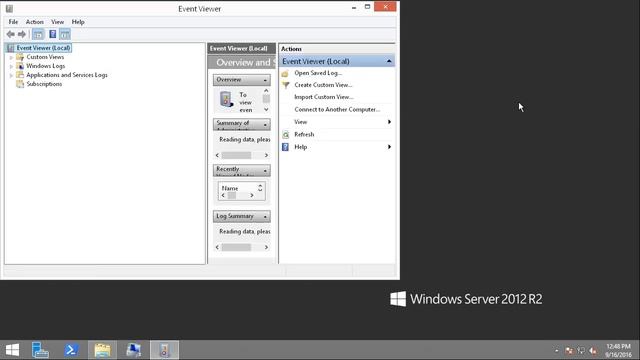Open the Action menu
This screenshot has height=360, width=640.
click(x=35, y=22)
